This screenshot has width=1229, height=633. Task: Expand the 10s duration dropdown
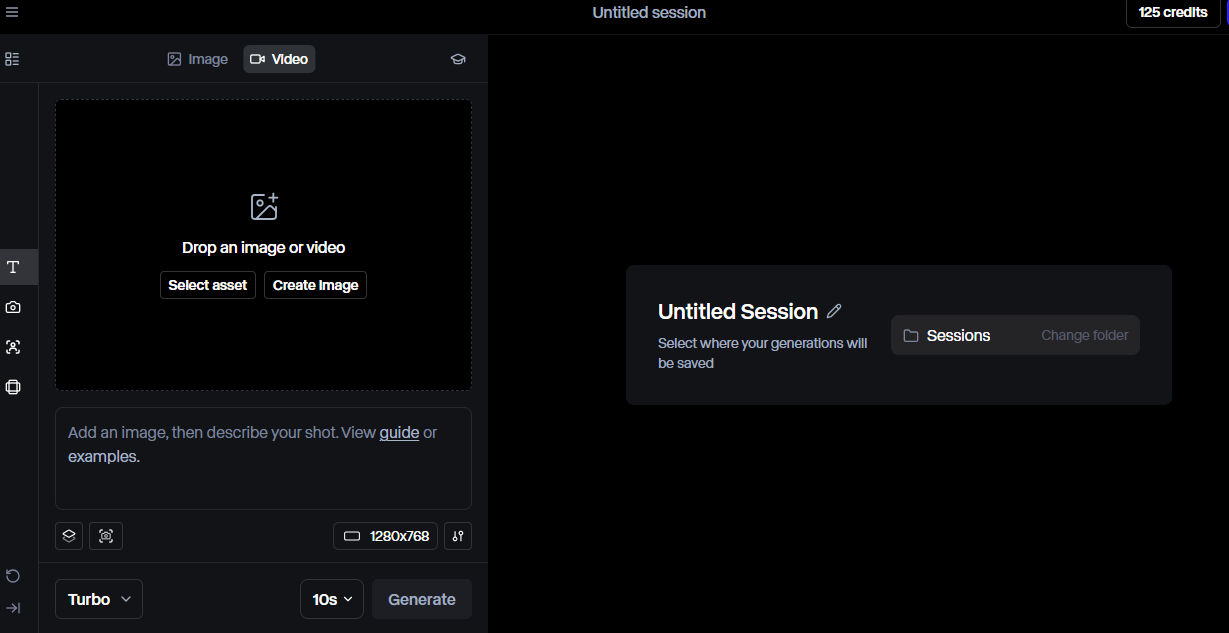point(332,599)
